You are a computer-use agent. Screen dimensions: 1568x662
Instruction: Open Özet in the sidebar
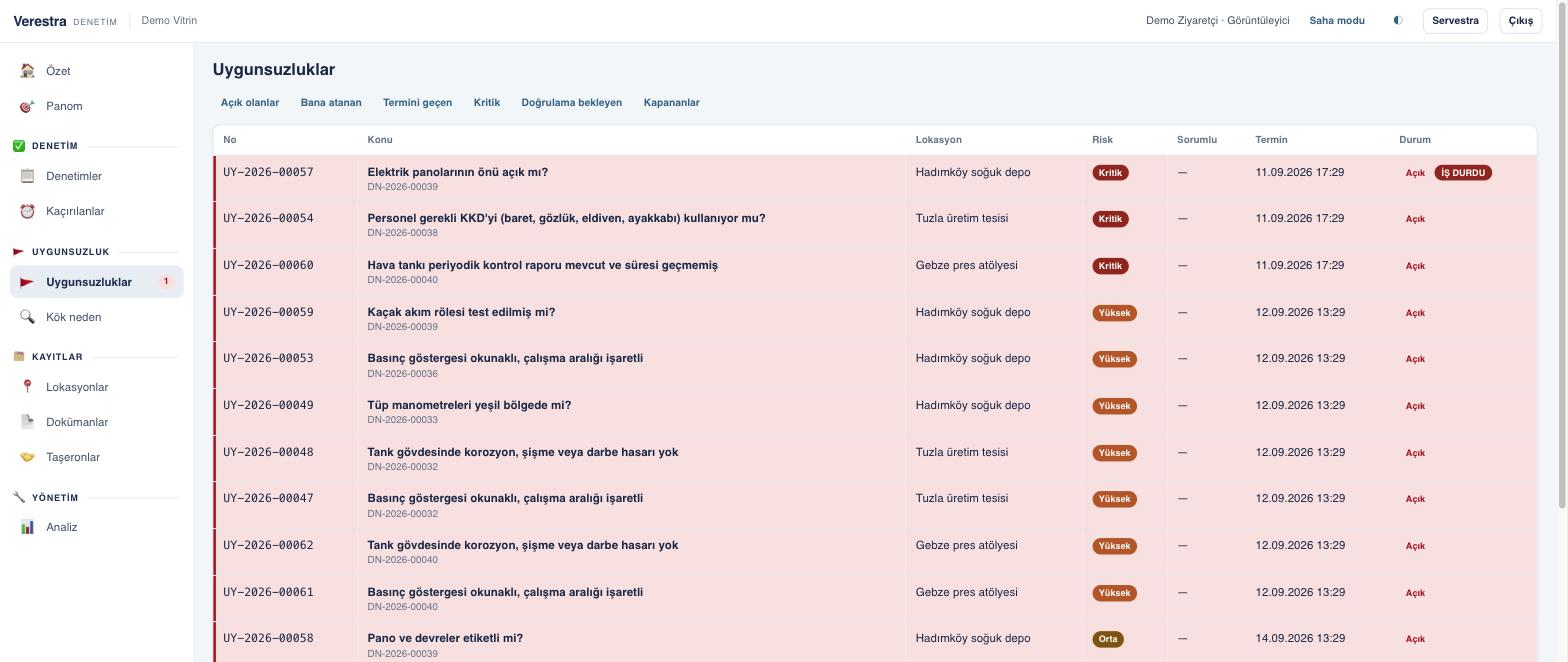coord(97,71)
